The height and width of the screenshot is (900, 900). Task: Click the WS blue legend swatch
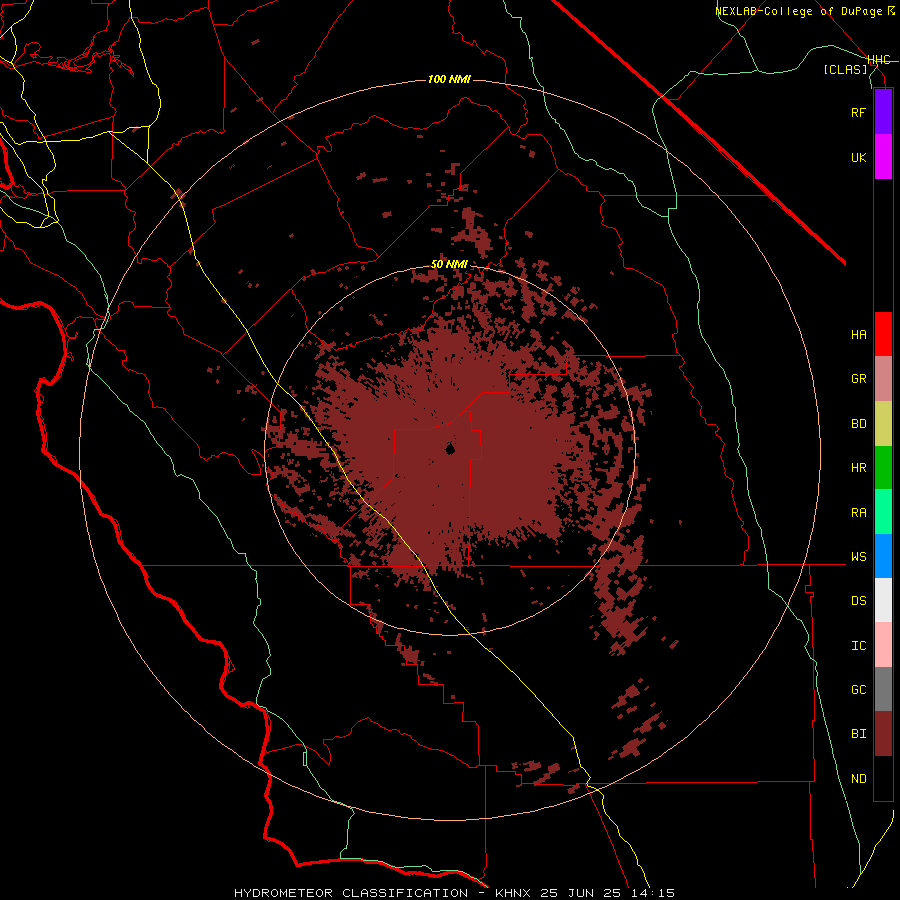click(883, 556)
